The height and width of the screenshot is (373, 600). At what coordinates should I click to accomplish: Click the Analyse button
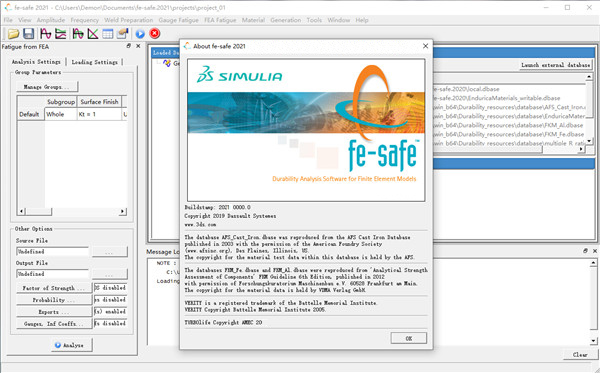[x=72, y=345]
